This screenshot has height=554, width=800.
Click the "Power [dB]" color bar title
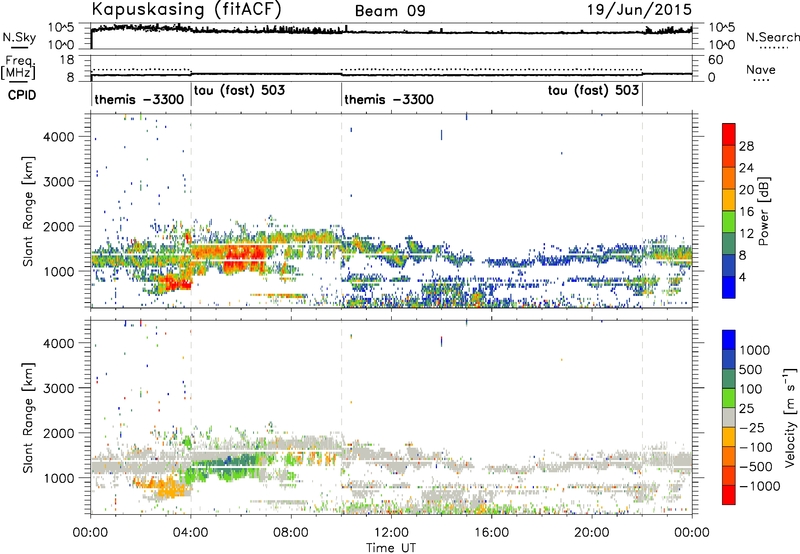point(764,211)
